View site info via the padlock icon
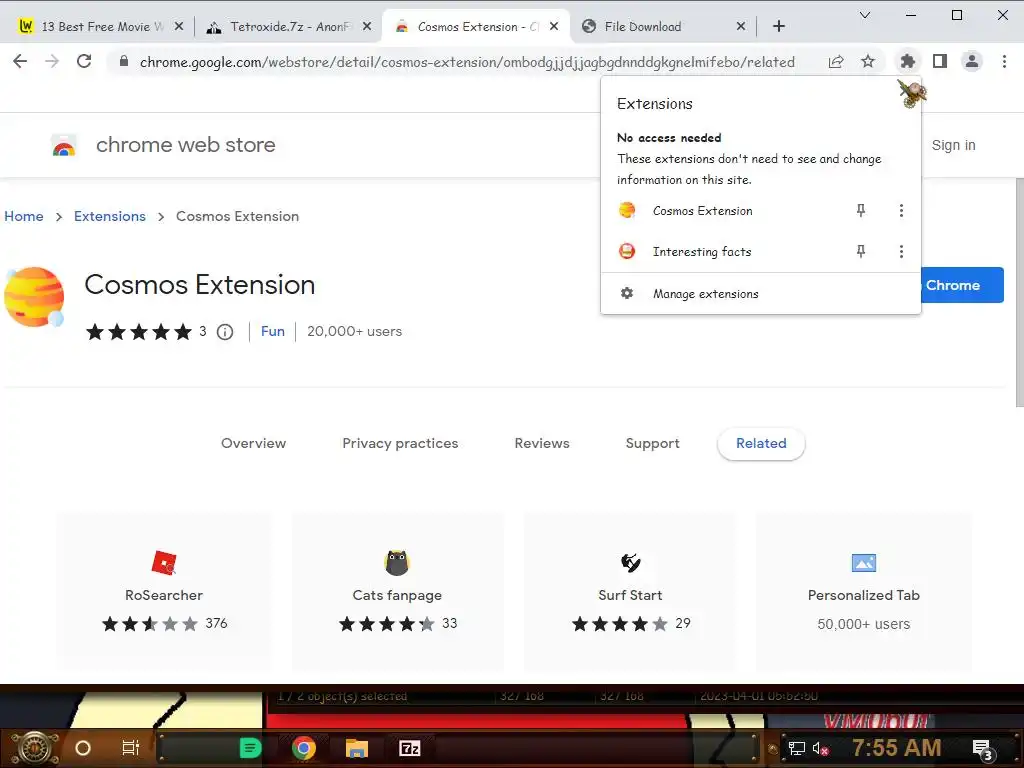This screenshot has width=1024, height=768. 123,61
